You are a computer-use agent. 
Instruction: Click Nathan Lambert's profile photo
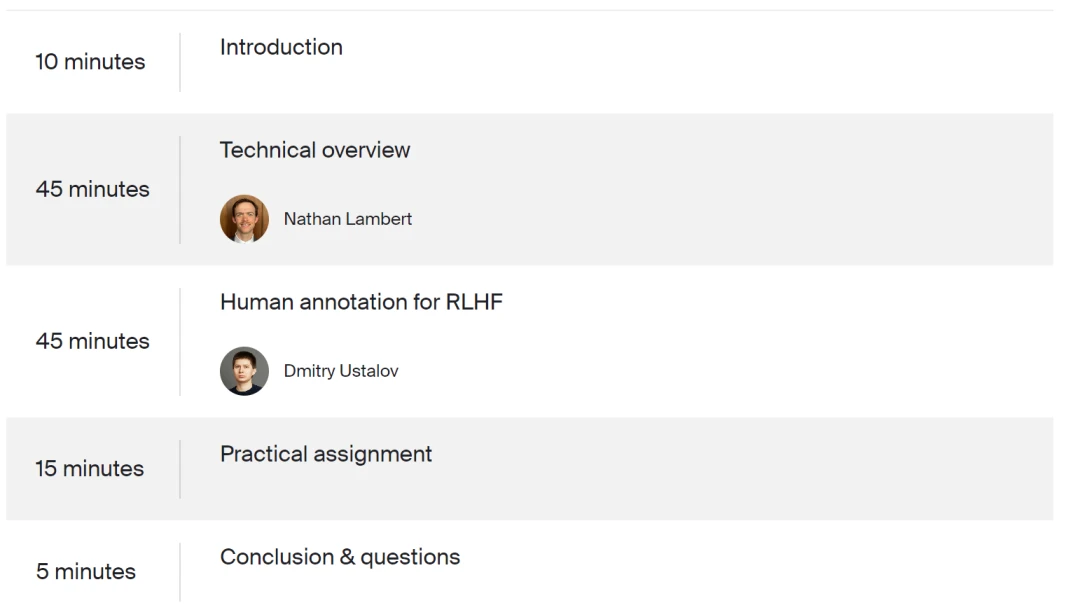click(x=244, y=219)
